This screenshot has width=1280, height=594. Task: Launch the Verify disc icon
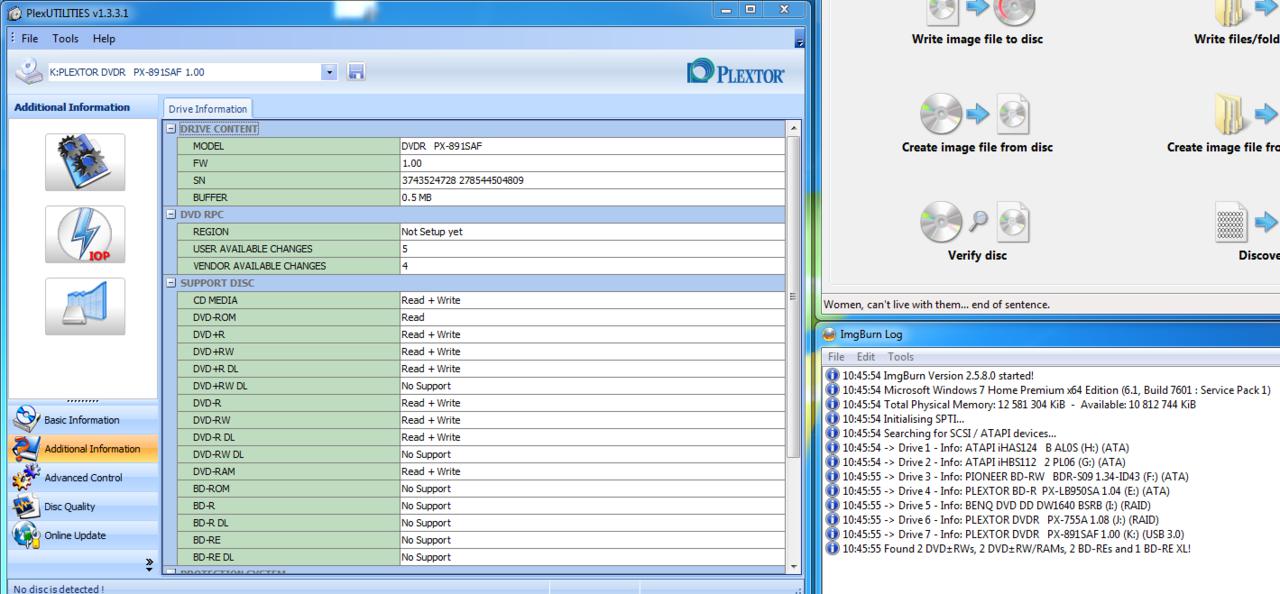[977, 221]
